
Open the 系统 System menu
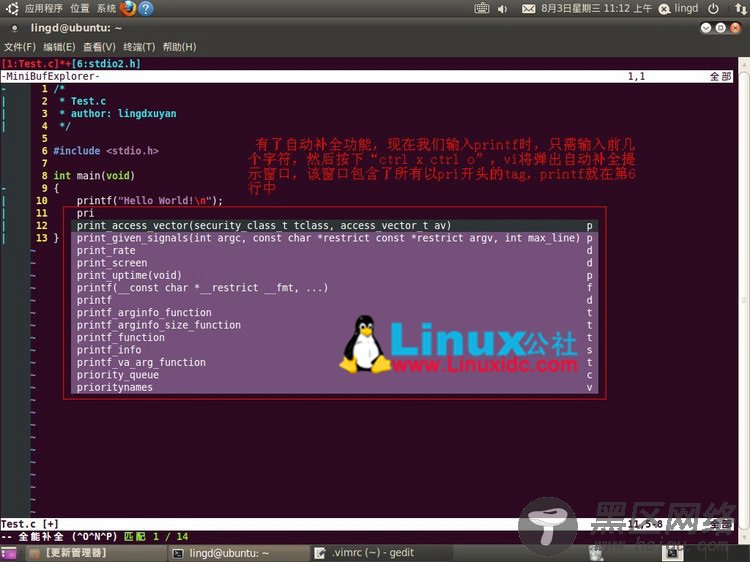106,9
